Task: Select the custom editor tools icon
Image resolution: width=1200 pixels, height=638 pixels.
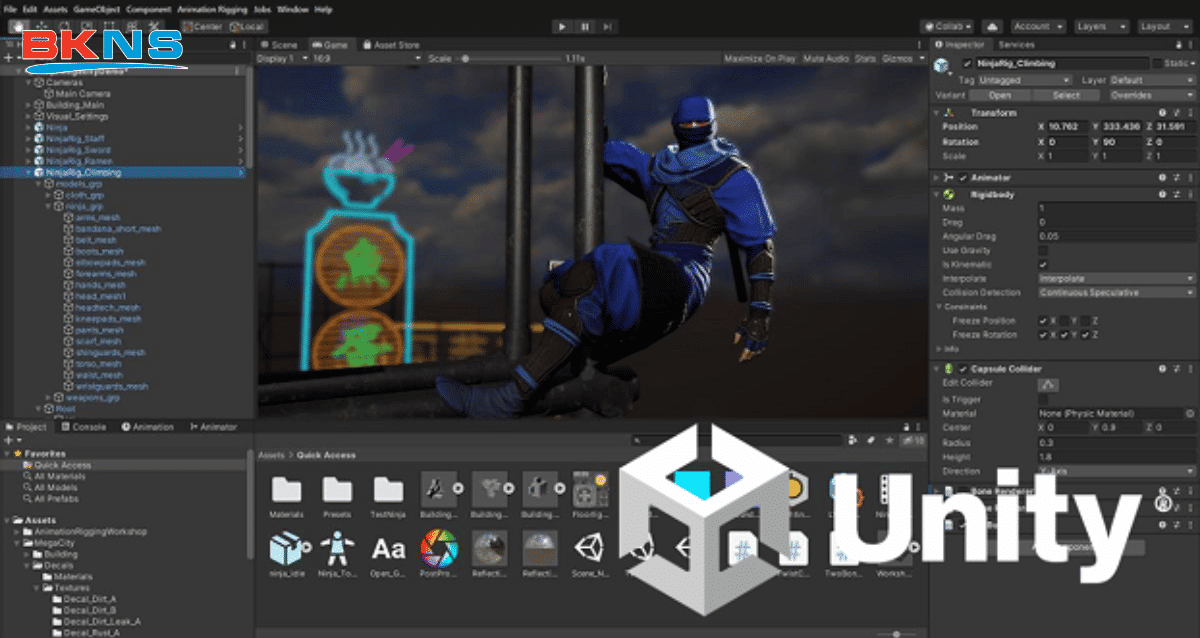Action: click(153, 26)
